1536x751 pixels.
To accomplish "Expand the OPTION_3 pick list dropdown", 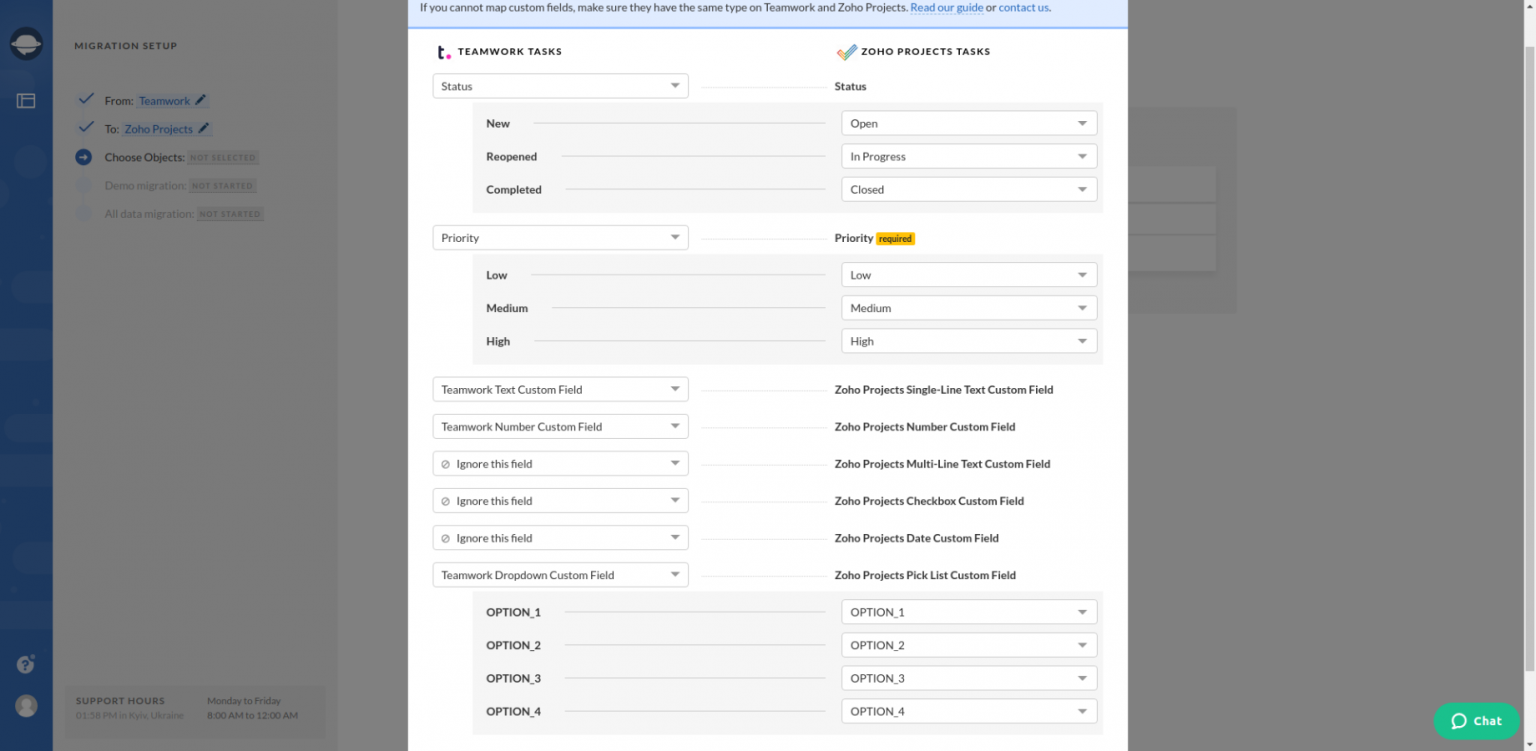I will [x=968, y=678].
